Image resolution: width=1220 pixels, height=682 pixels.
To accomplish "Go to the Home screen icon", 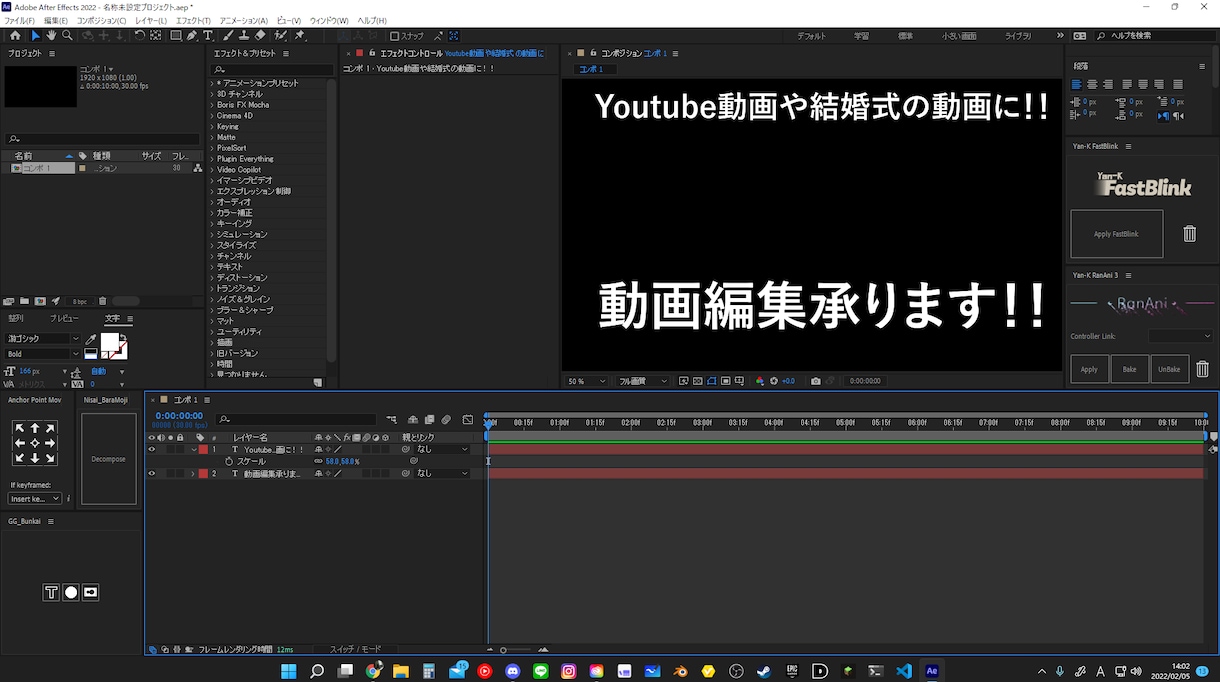I will click(15, 35).
